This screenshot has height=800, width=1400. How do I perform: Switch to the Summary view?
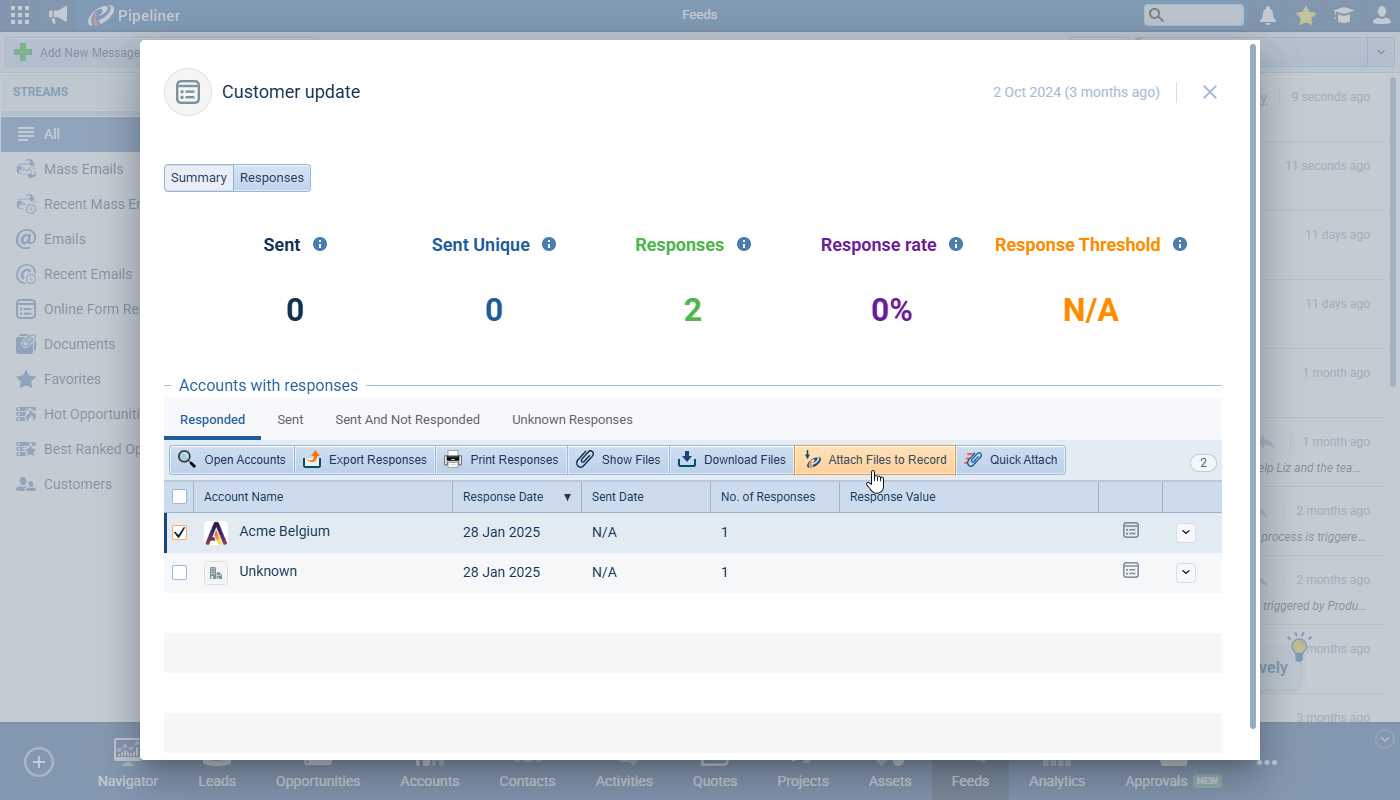point(199,178)
